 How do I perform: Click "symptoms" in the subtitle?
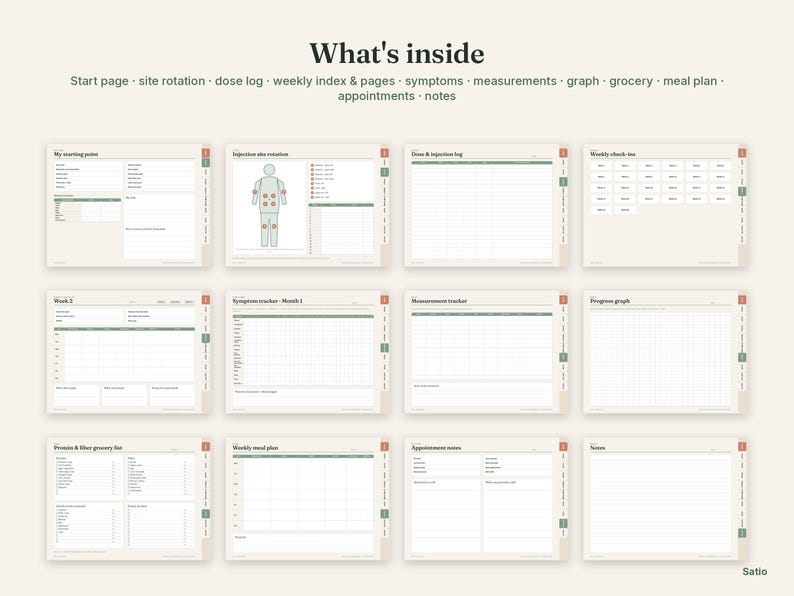tap(434, 81)
